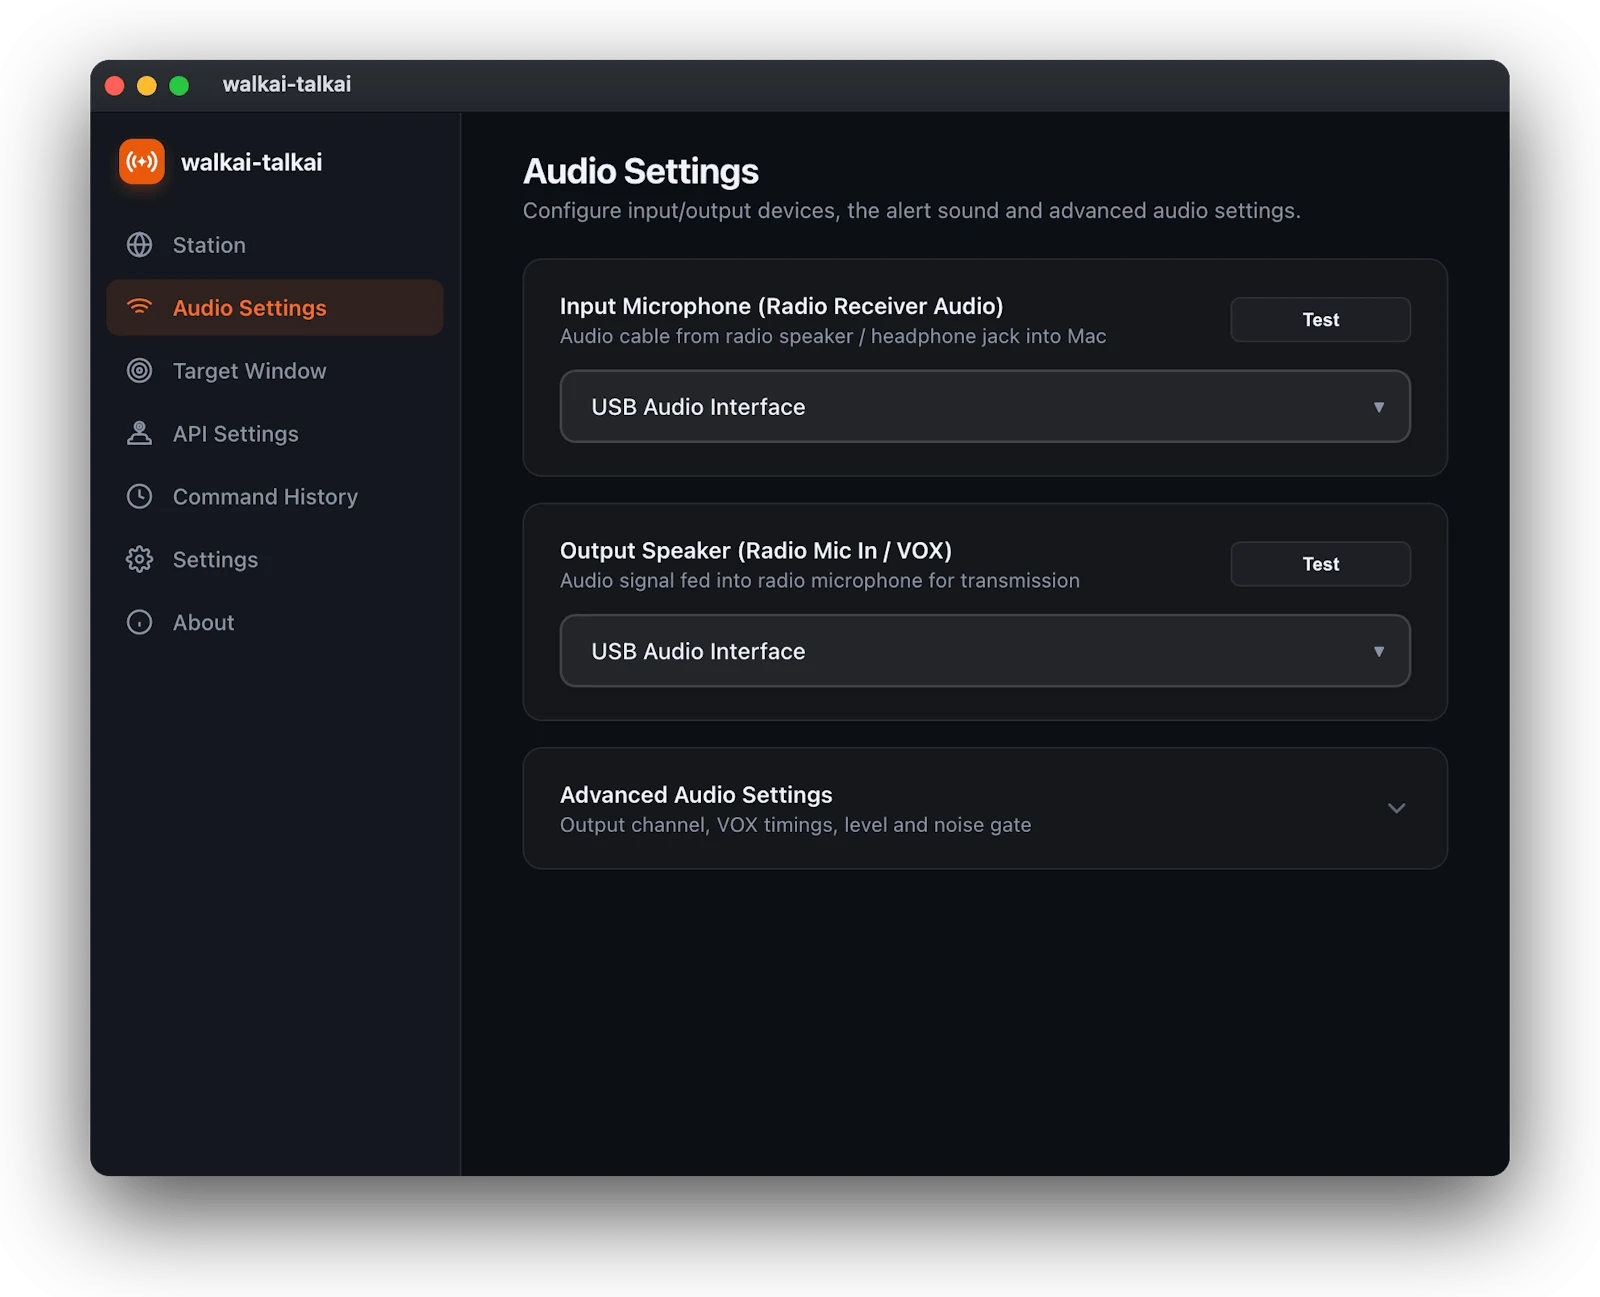Click the person icon beside API Settings
This screenshot has width=1600, height=1297.
click(140, 433)
